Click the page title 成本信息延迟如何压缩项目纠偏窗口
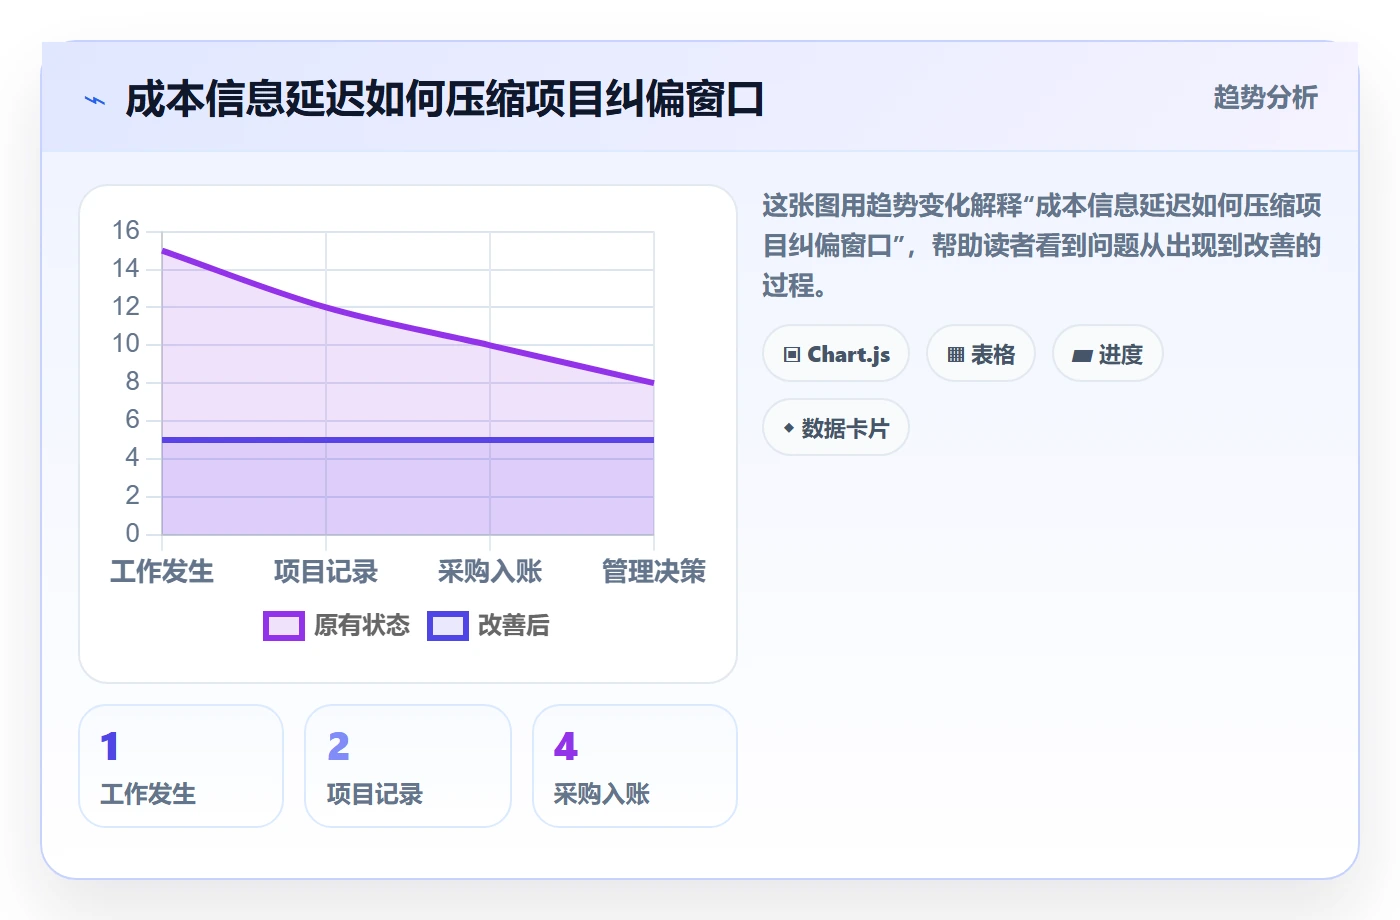The width and height of the screenshot is (1400, 920). [445, 100]
